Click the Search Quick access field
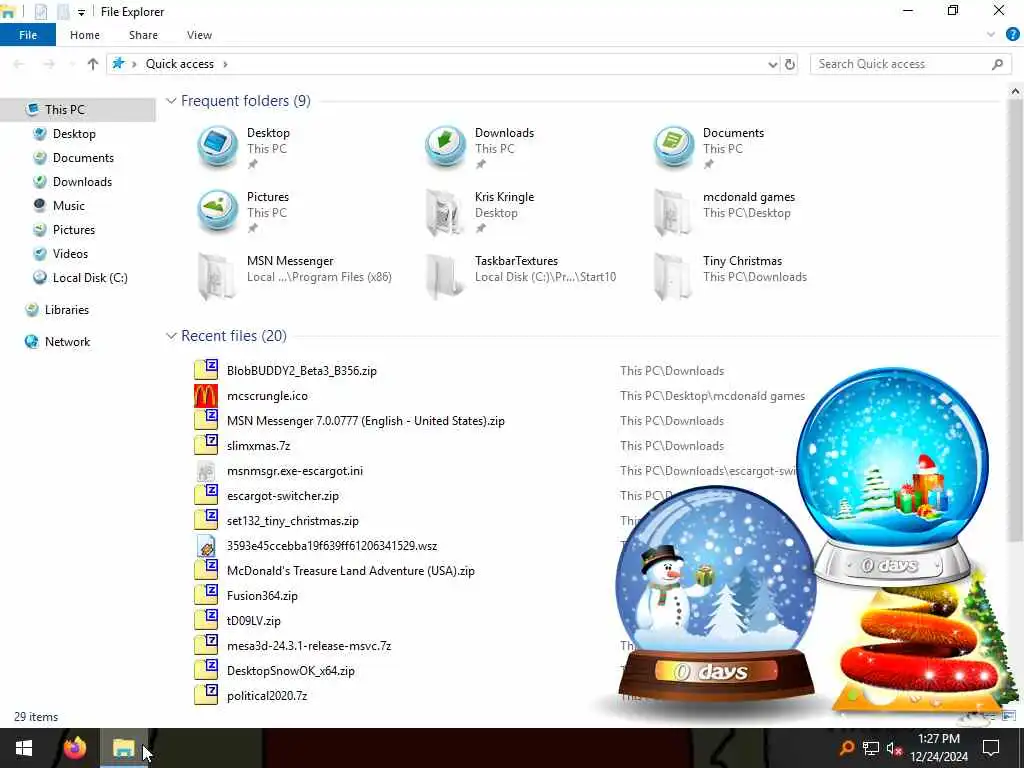This screenshot has height=768, width=1024. (910, 64)
